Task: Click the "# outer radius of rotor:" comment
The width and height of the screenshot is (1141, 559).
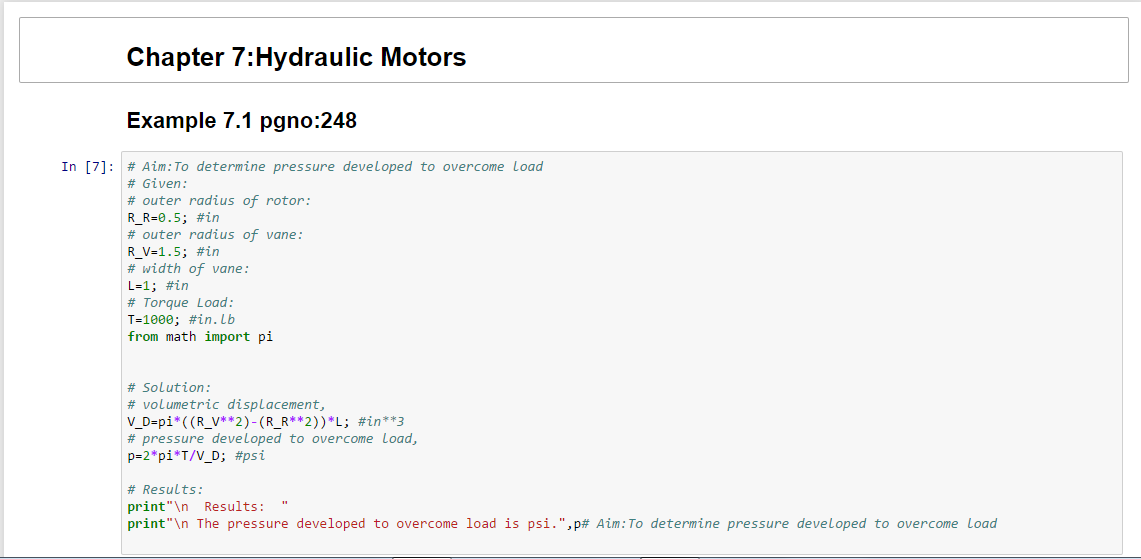Action: click(x=219, y=201)
